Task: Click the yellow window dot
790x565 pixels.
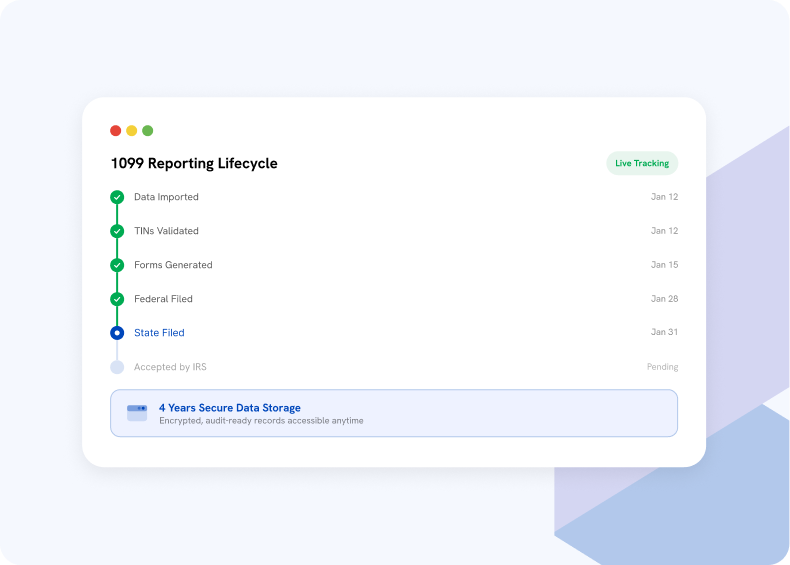Action: point(131,131)
